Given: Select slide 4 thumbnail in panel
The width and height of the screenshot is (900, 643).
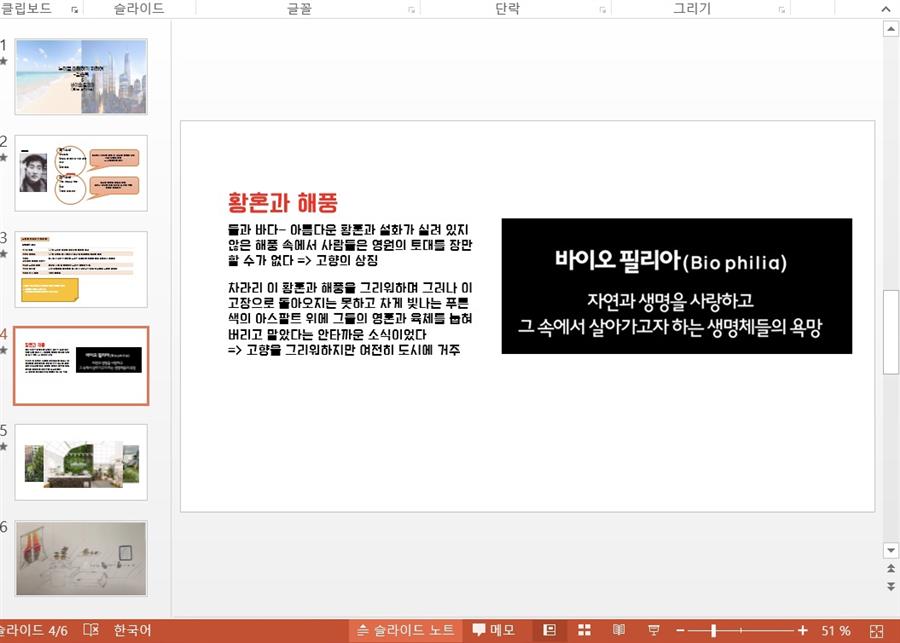Looking at the screenshot, I should 81,366.
